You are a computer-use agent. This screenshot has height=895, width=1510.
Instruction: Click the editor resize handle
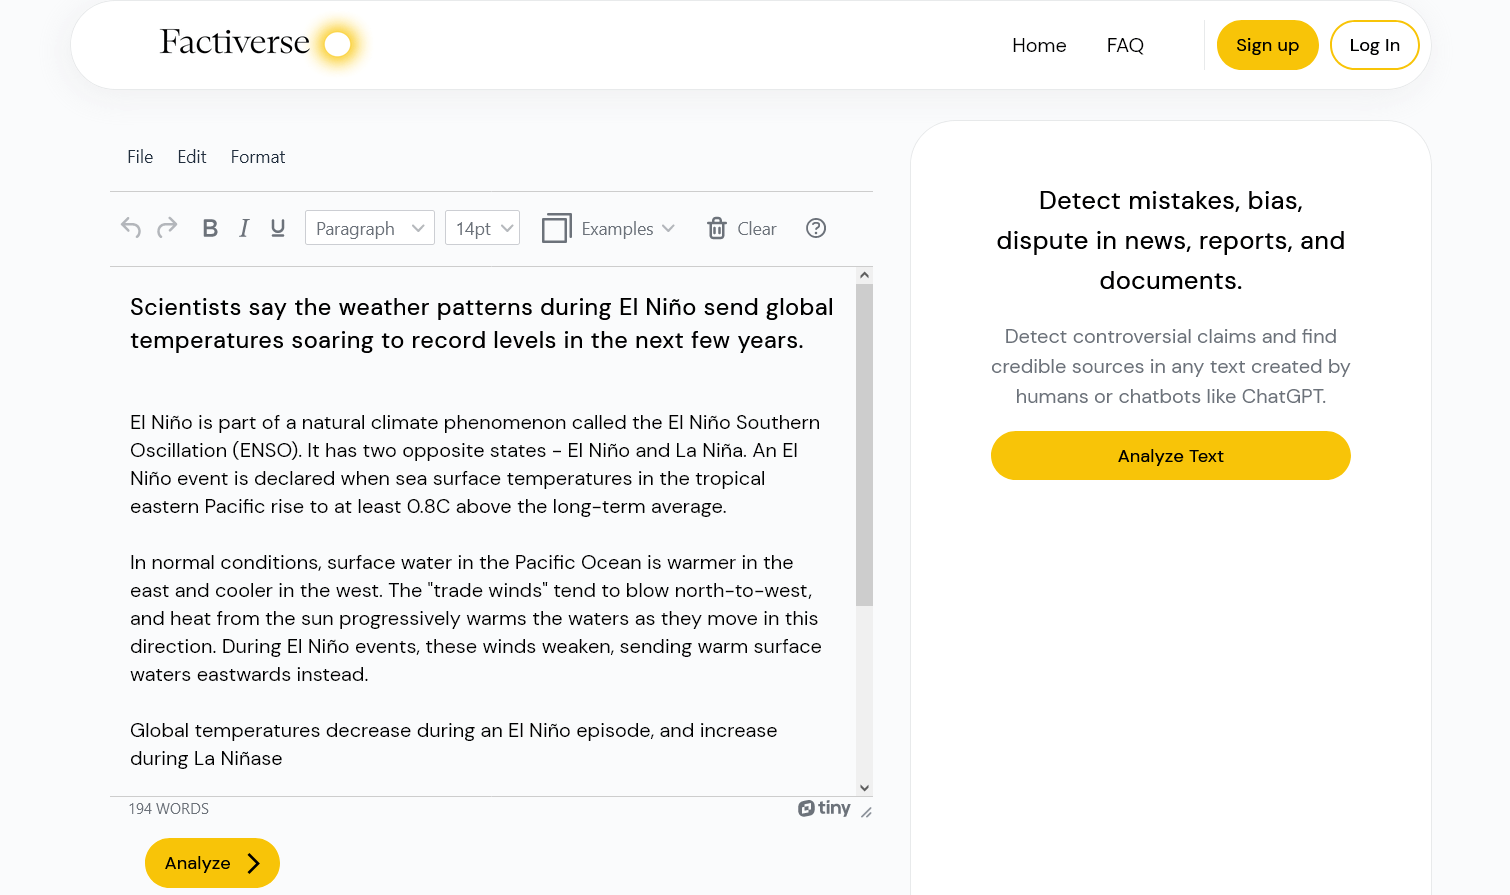(x=866, y=812)
